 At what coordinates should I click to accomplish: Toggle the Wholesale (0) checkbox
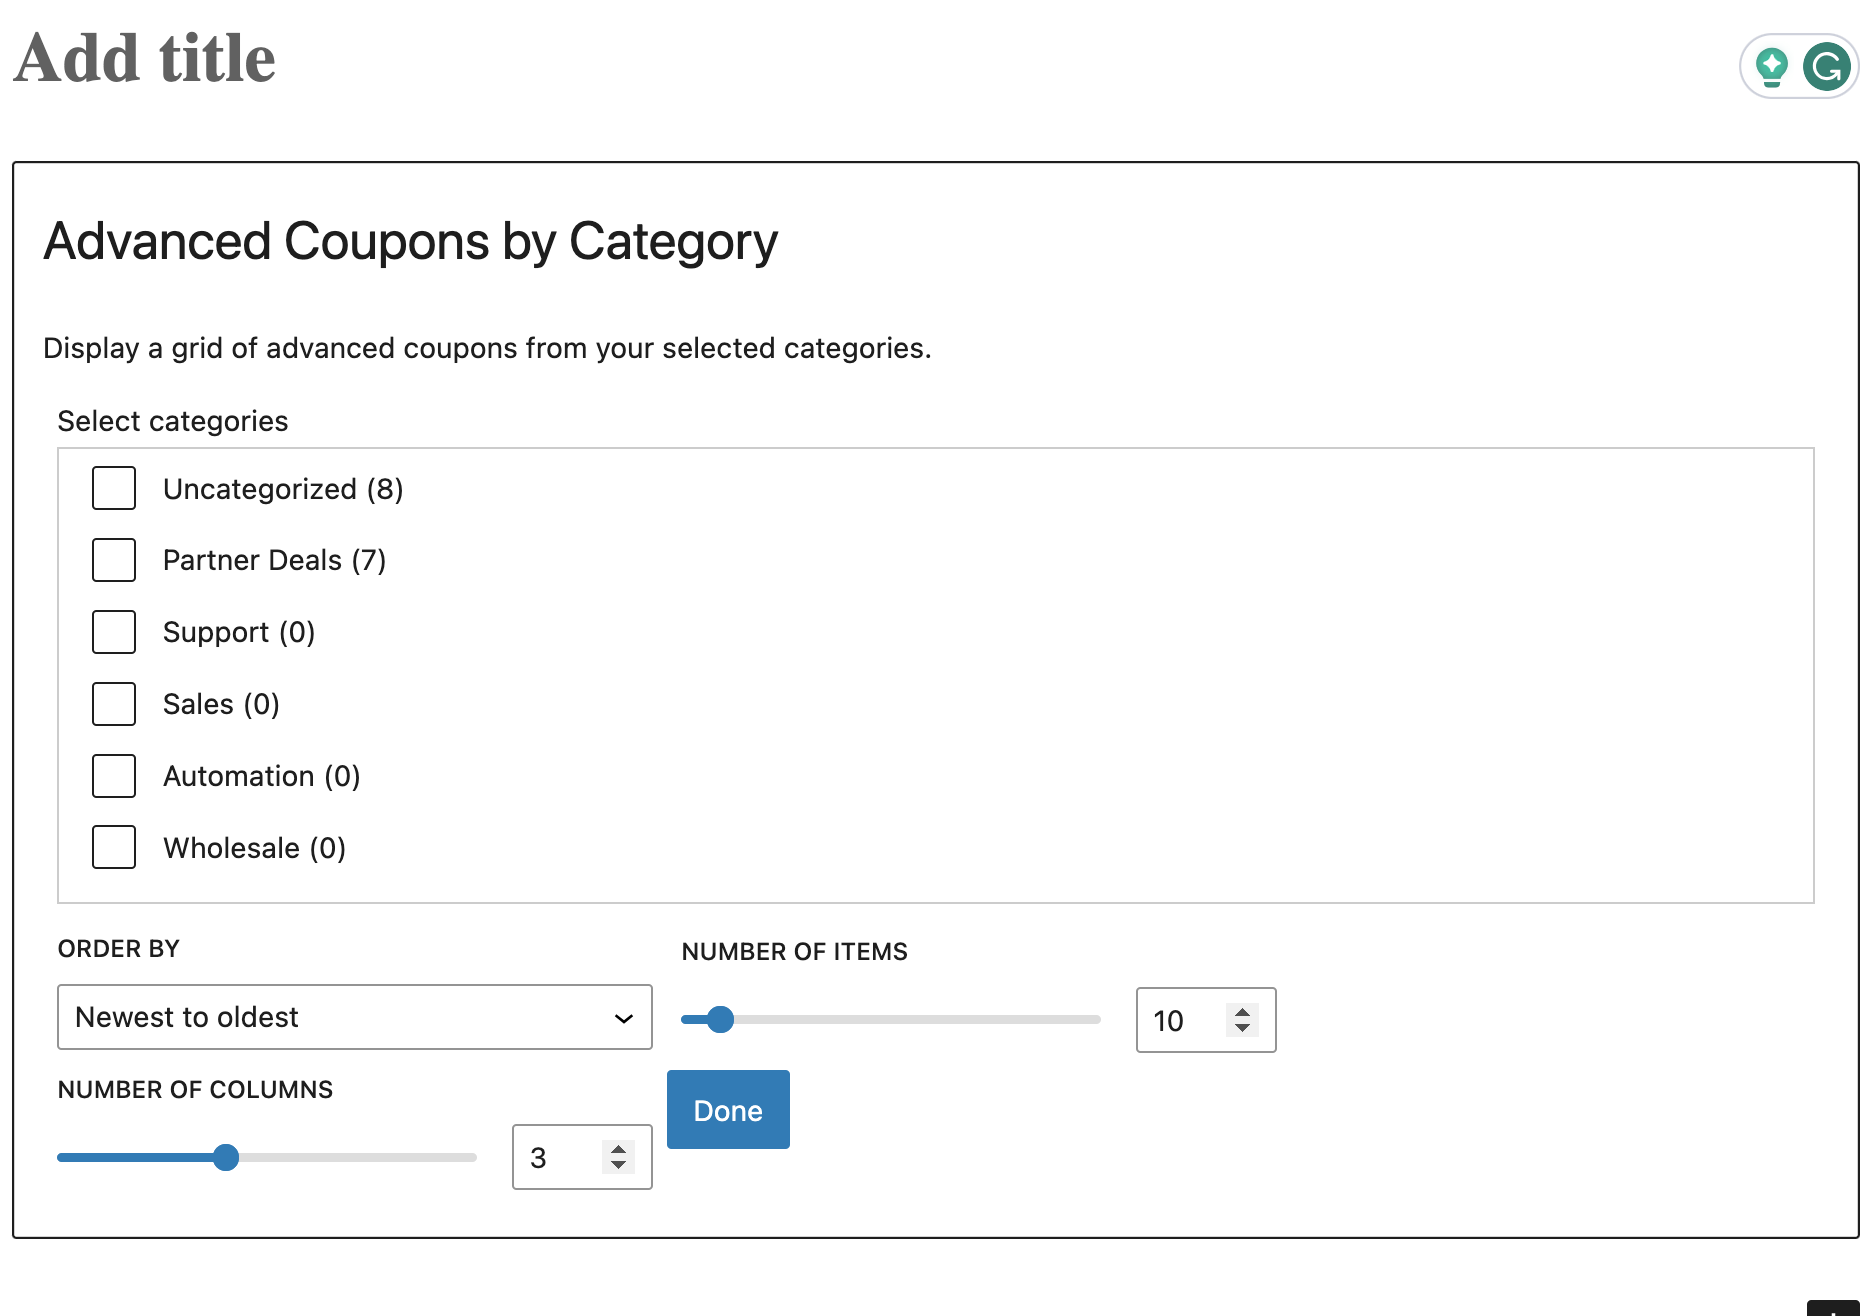[x=114, y=847]
